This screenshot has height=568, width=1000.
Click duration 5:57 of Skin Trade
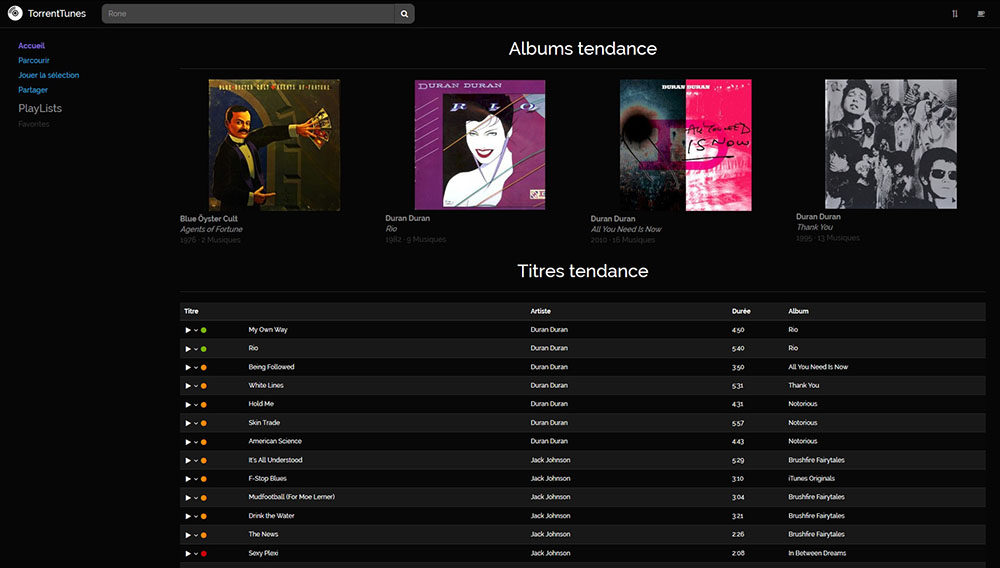738,423
